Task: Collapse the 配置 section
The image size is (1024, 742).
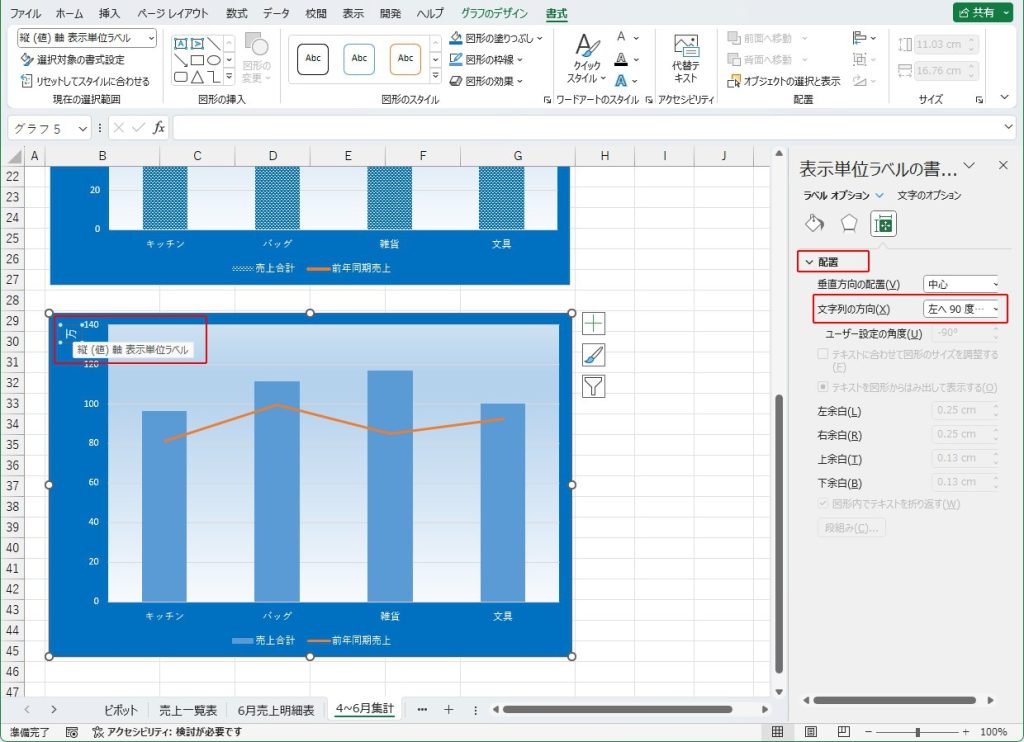Action: (809, 261)
